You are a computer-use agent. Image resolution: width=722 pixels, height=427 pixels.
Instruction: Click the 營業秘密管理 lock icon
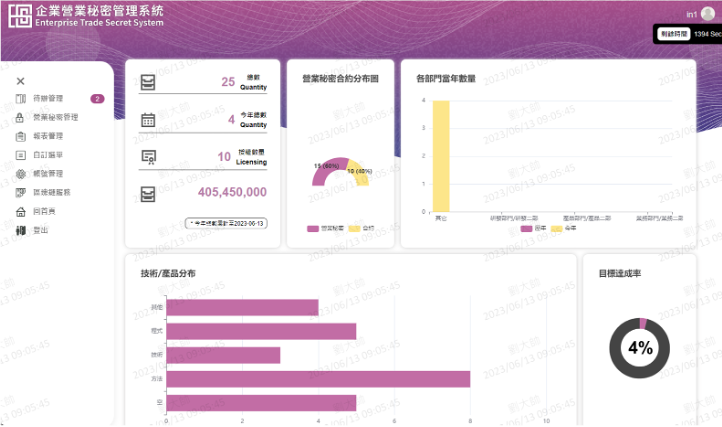click(21, 118)
